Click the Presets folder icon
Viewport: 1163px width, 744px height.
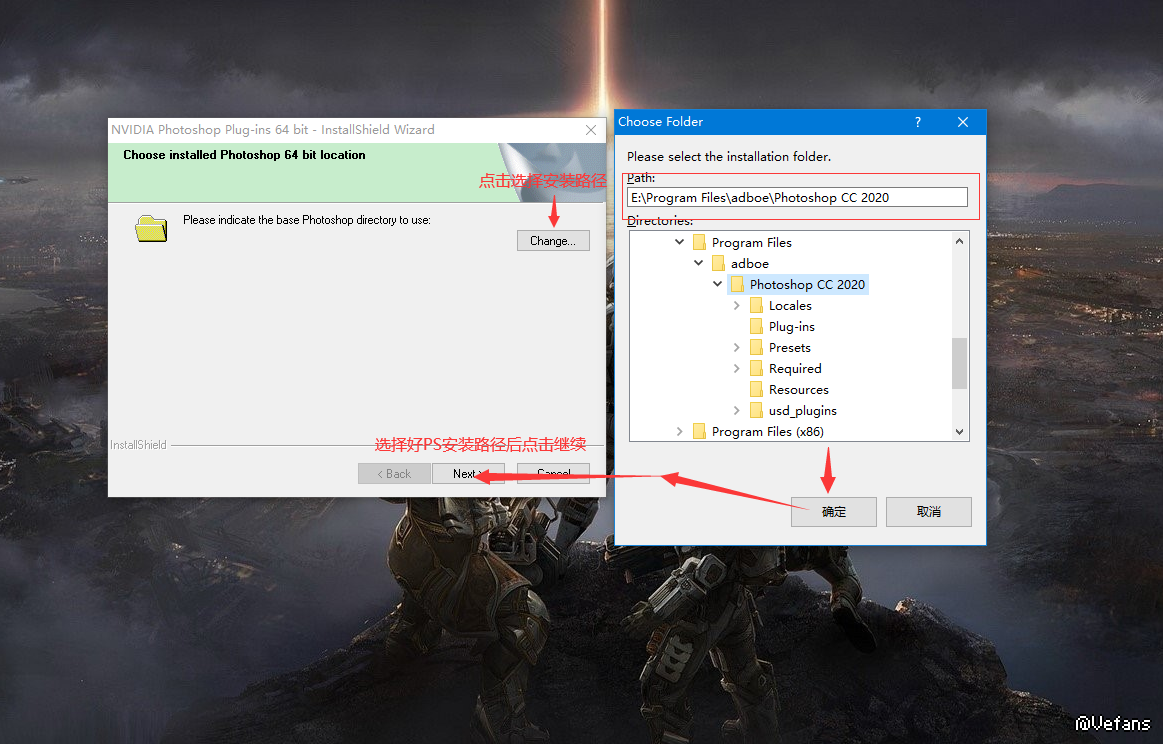[x=756, y=347]
